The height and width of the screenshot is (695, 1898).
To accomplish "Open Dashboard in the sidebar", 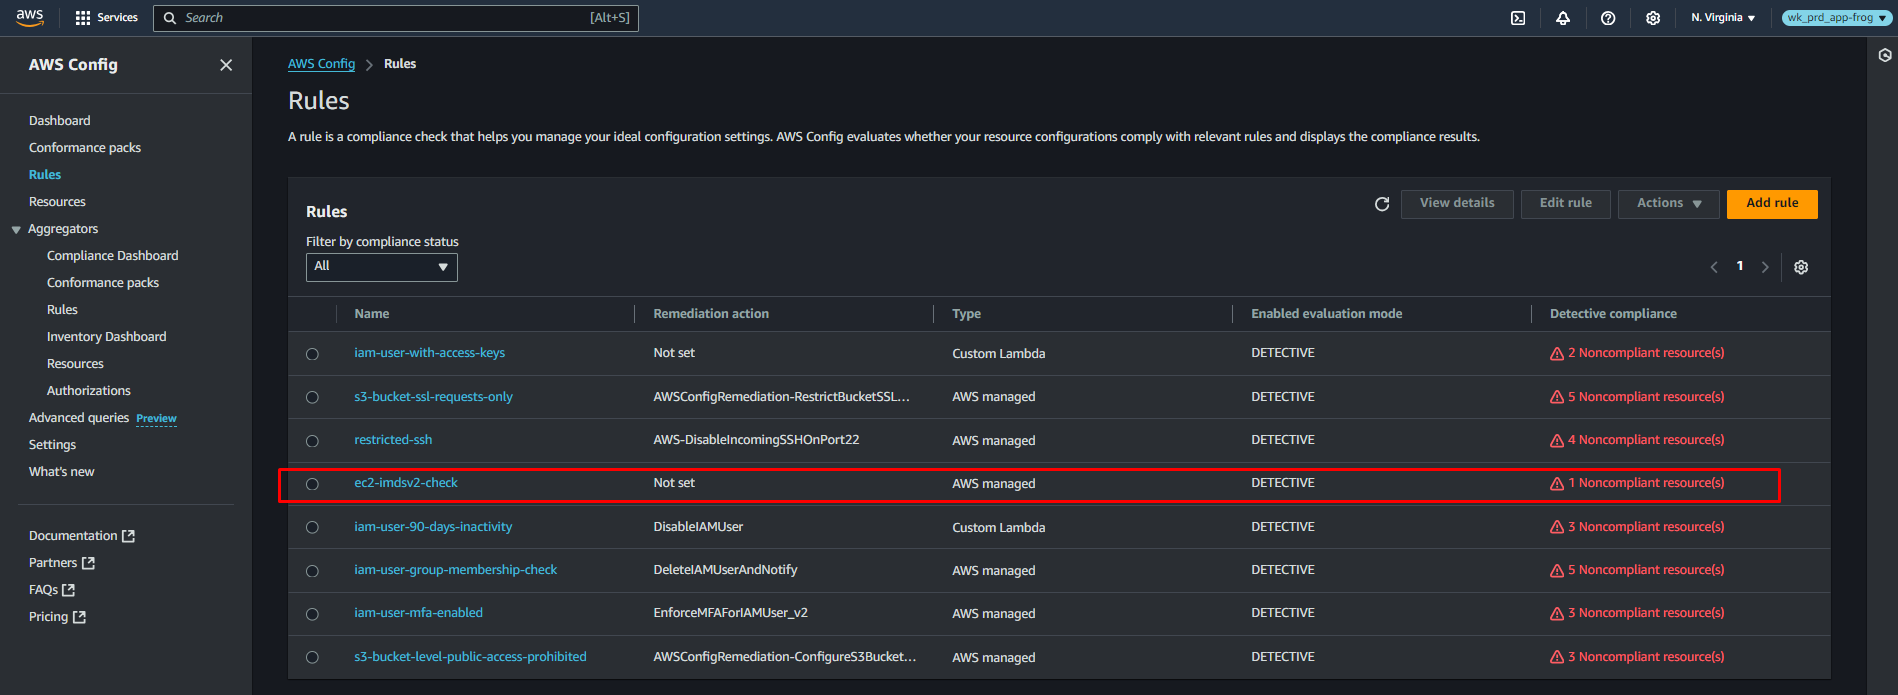I will (60, 120).
